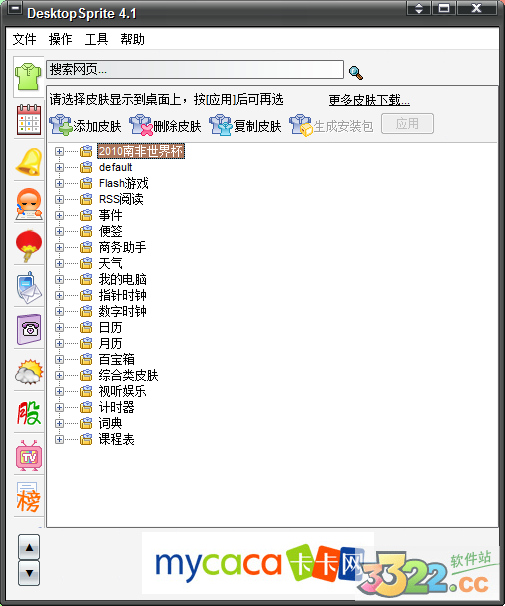Expand the Flash游戏 tree node

point(59,183)
